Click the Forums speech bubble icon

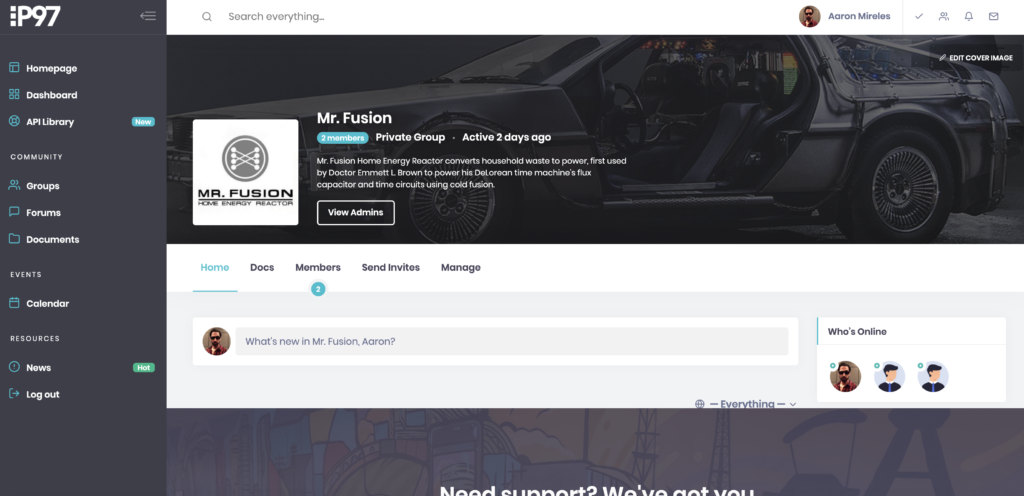coord(14,212)
